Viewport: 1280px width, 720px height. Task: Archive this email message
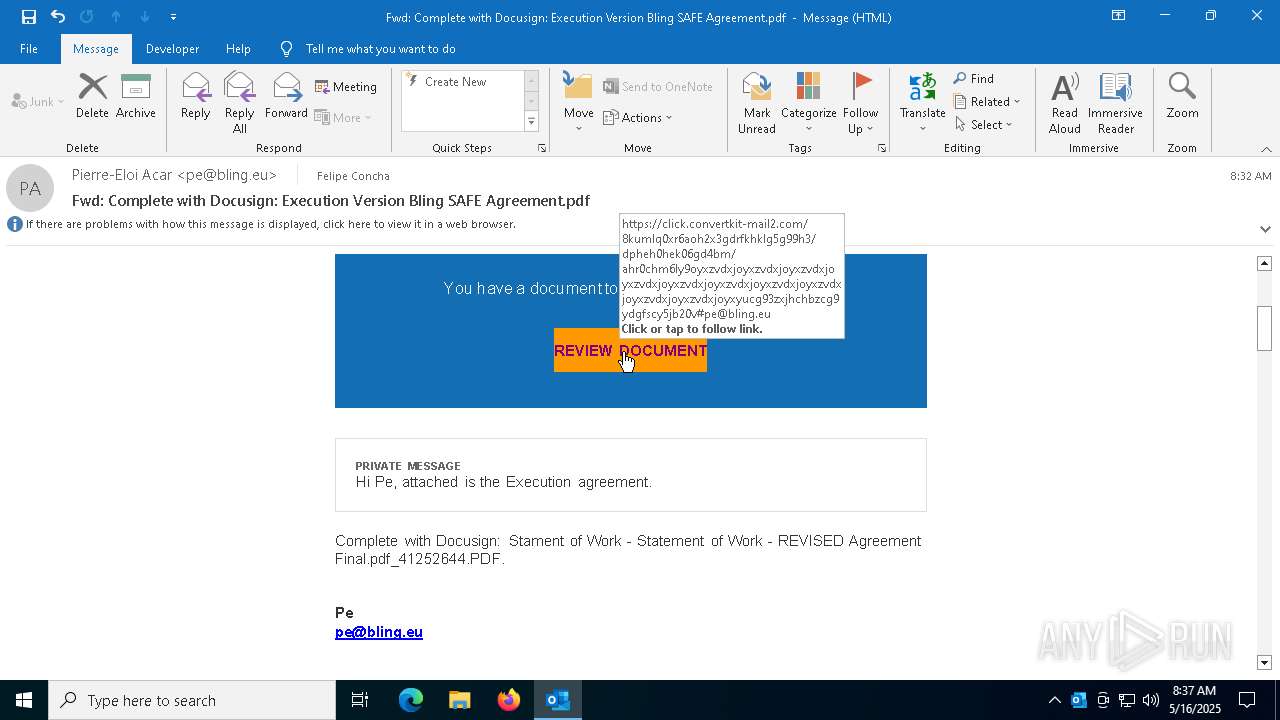tap(136, 97)
